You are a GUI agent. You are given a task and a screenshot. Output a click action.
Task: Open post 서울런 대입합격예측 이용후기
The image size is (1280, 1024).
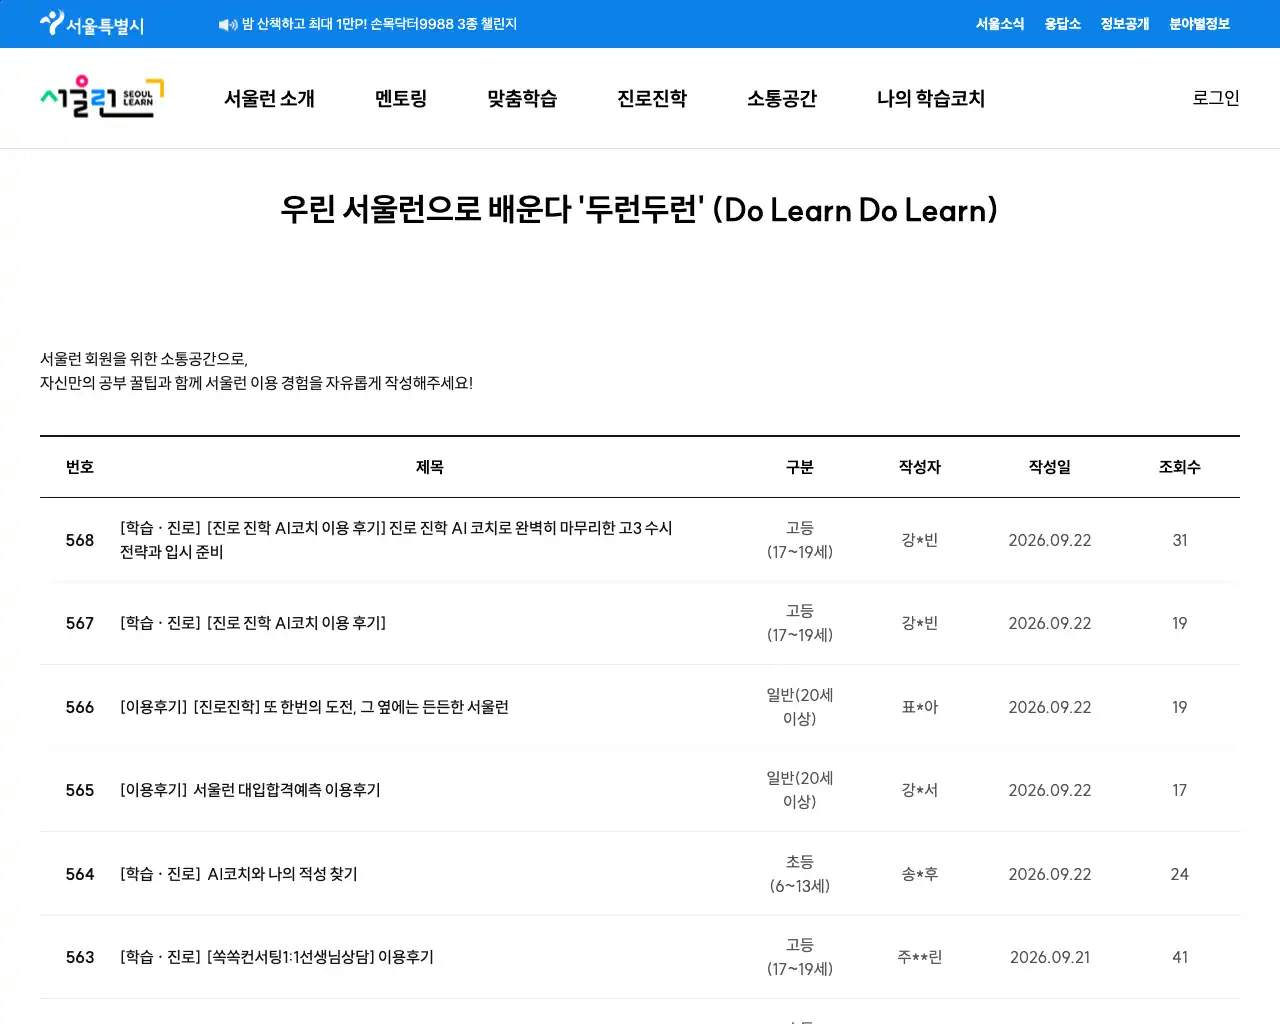[250, 790]
